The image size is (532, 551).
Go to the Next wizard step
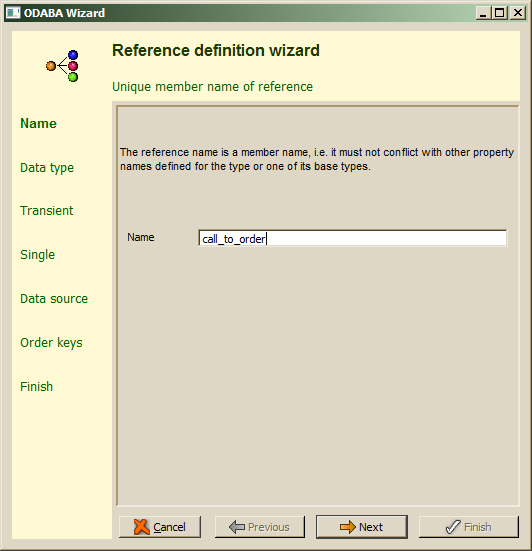click(362, 527)
